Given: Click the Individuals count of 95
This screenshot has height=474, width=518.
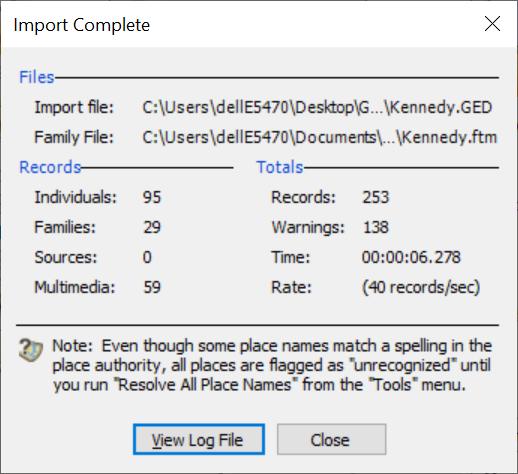Looking at the screenshot, I should (x=152, y=197).
